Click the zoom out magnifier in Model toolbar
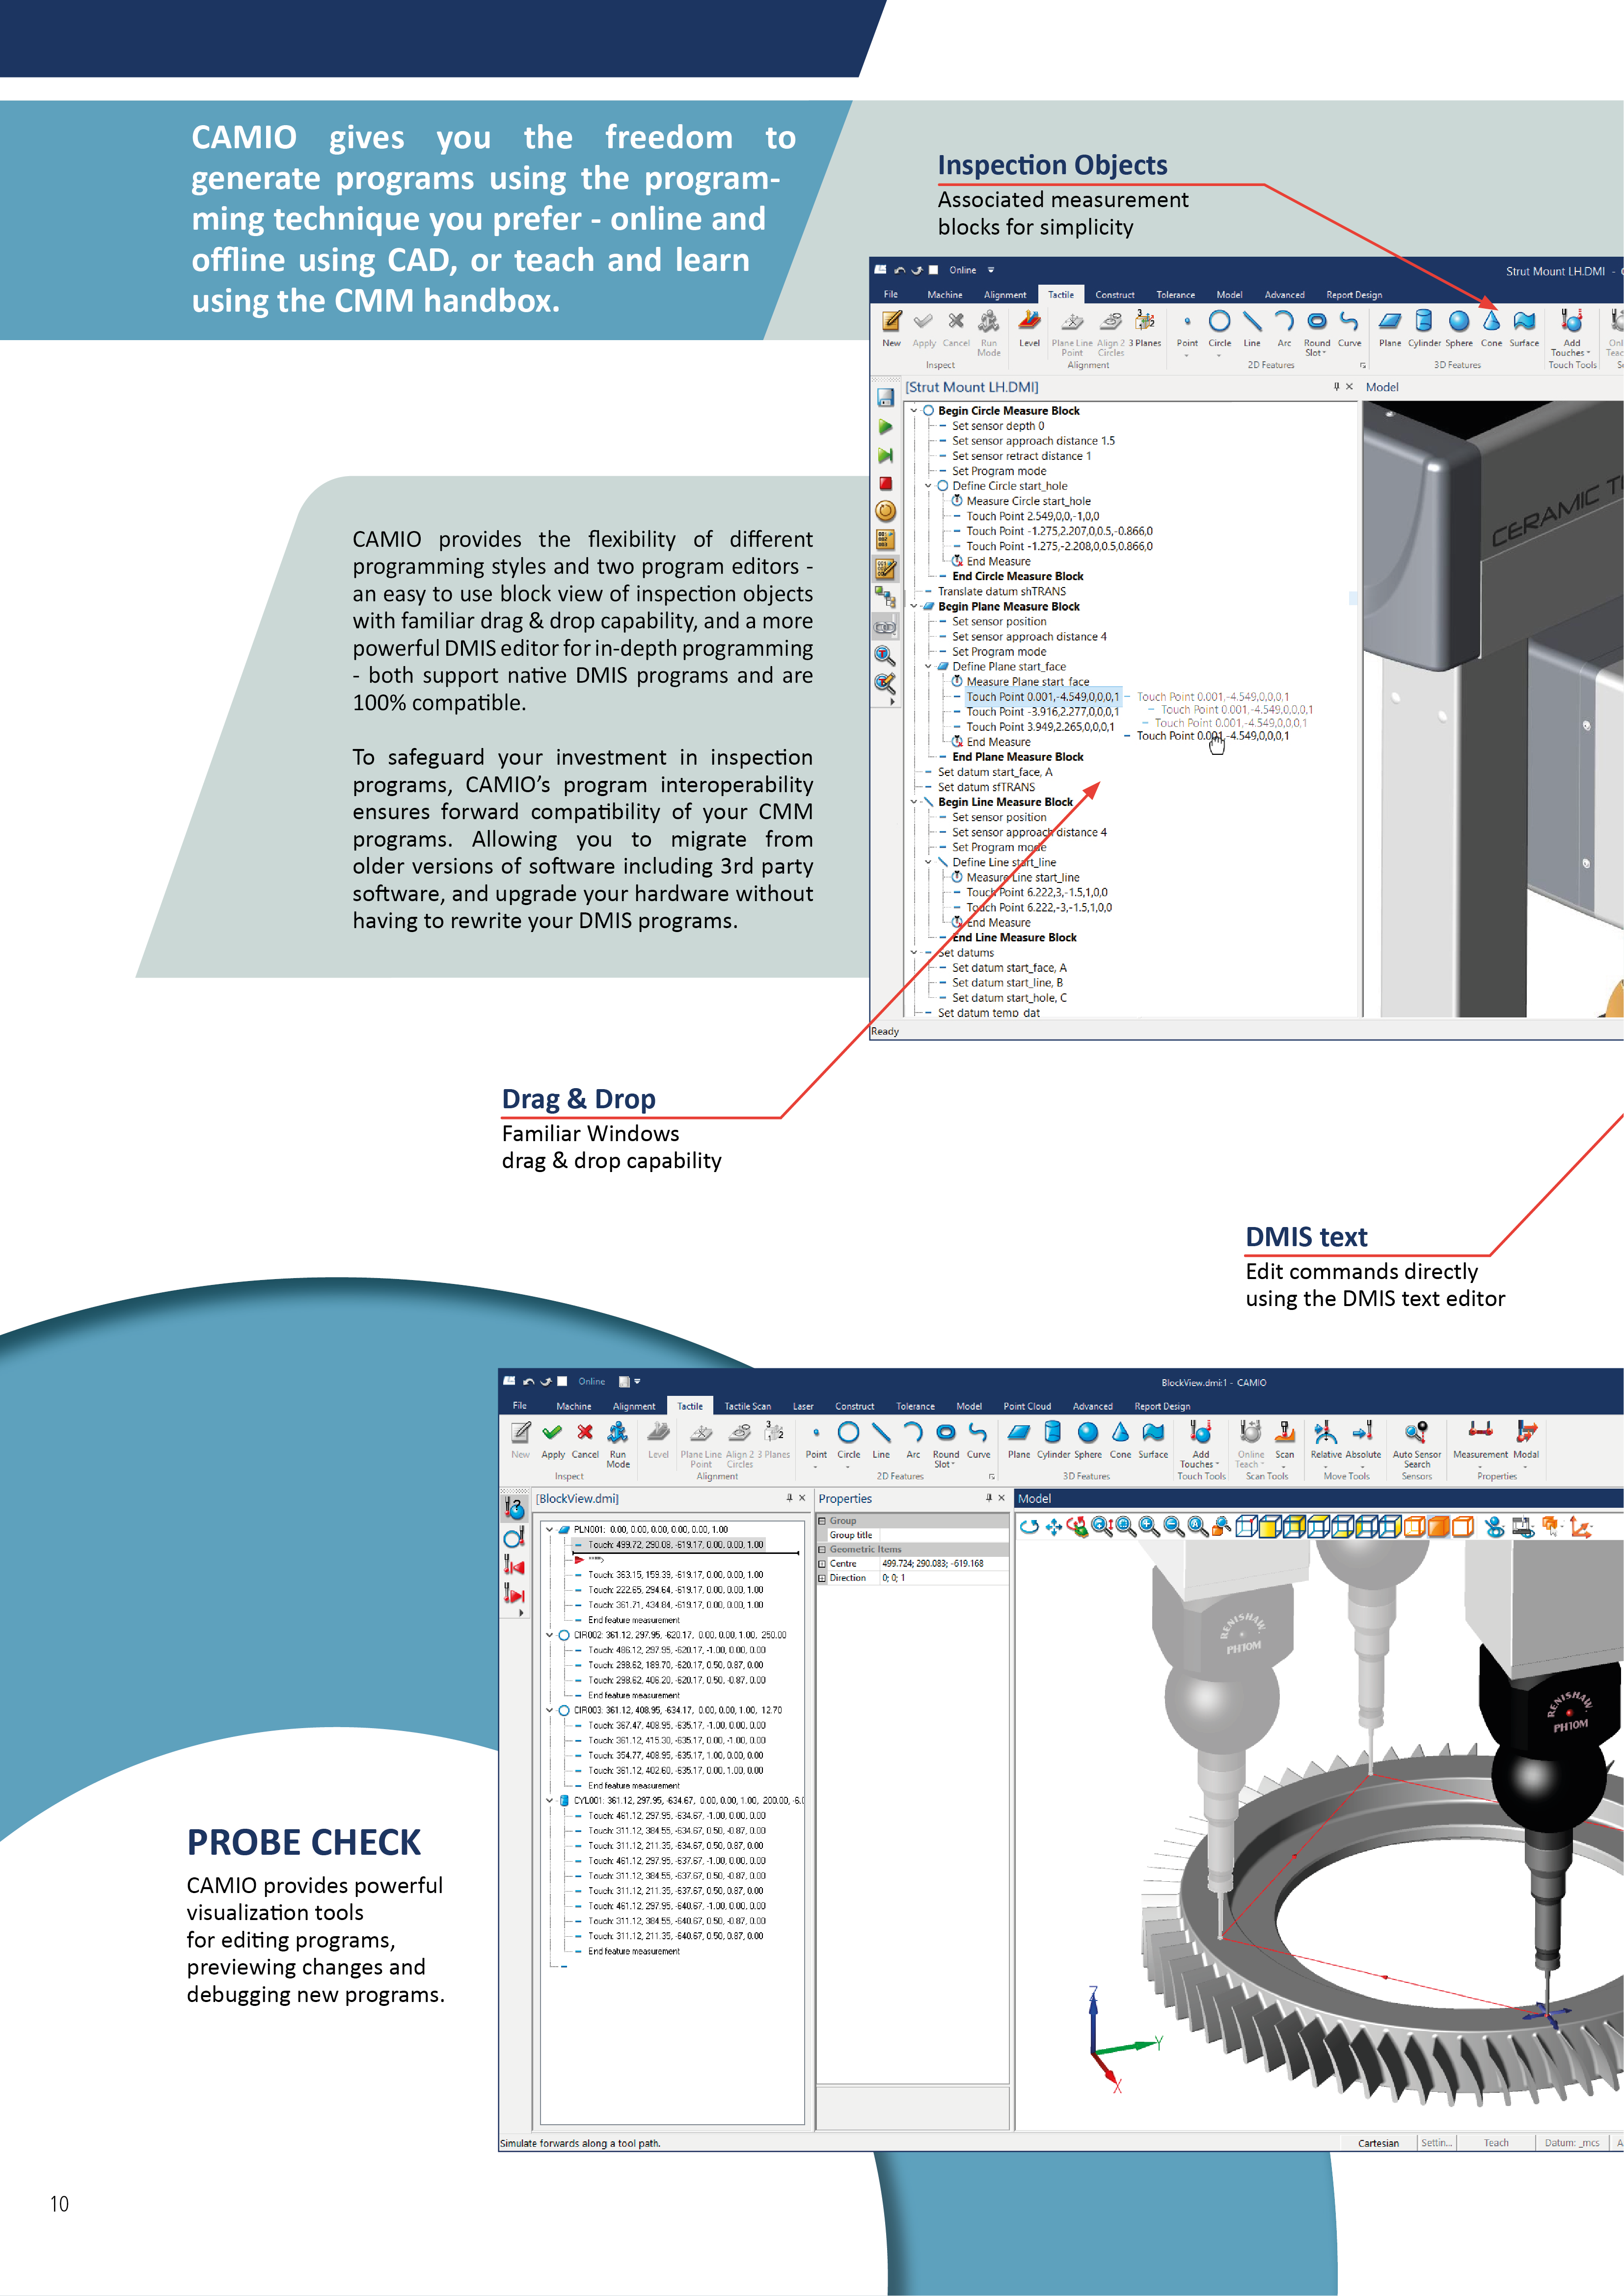The image size is (1624, 2296). [1174, 1526]
